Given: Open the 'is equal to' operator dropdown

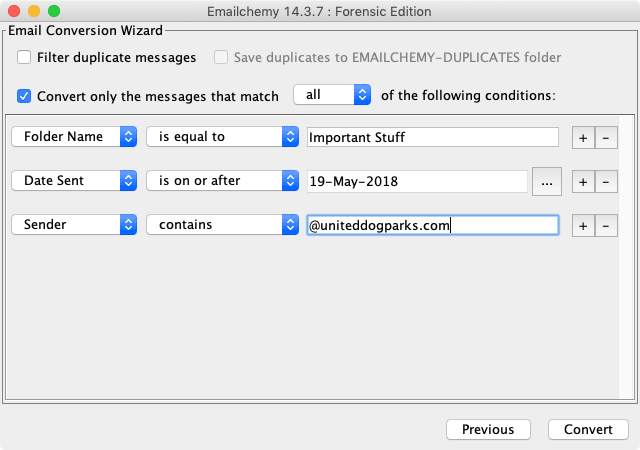Looking at the screenshot, I should coord(222,136).
